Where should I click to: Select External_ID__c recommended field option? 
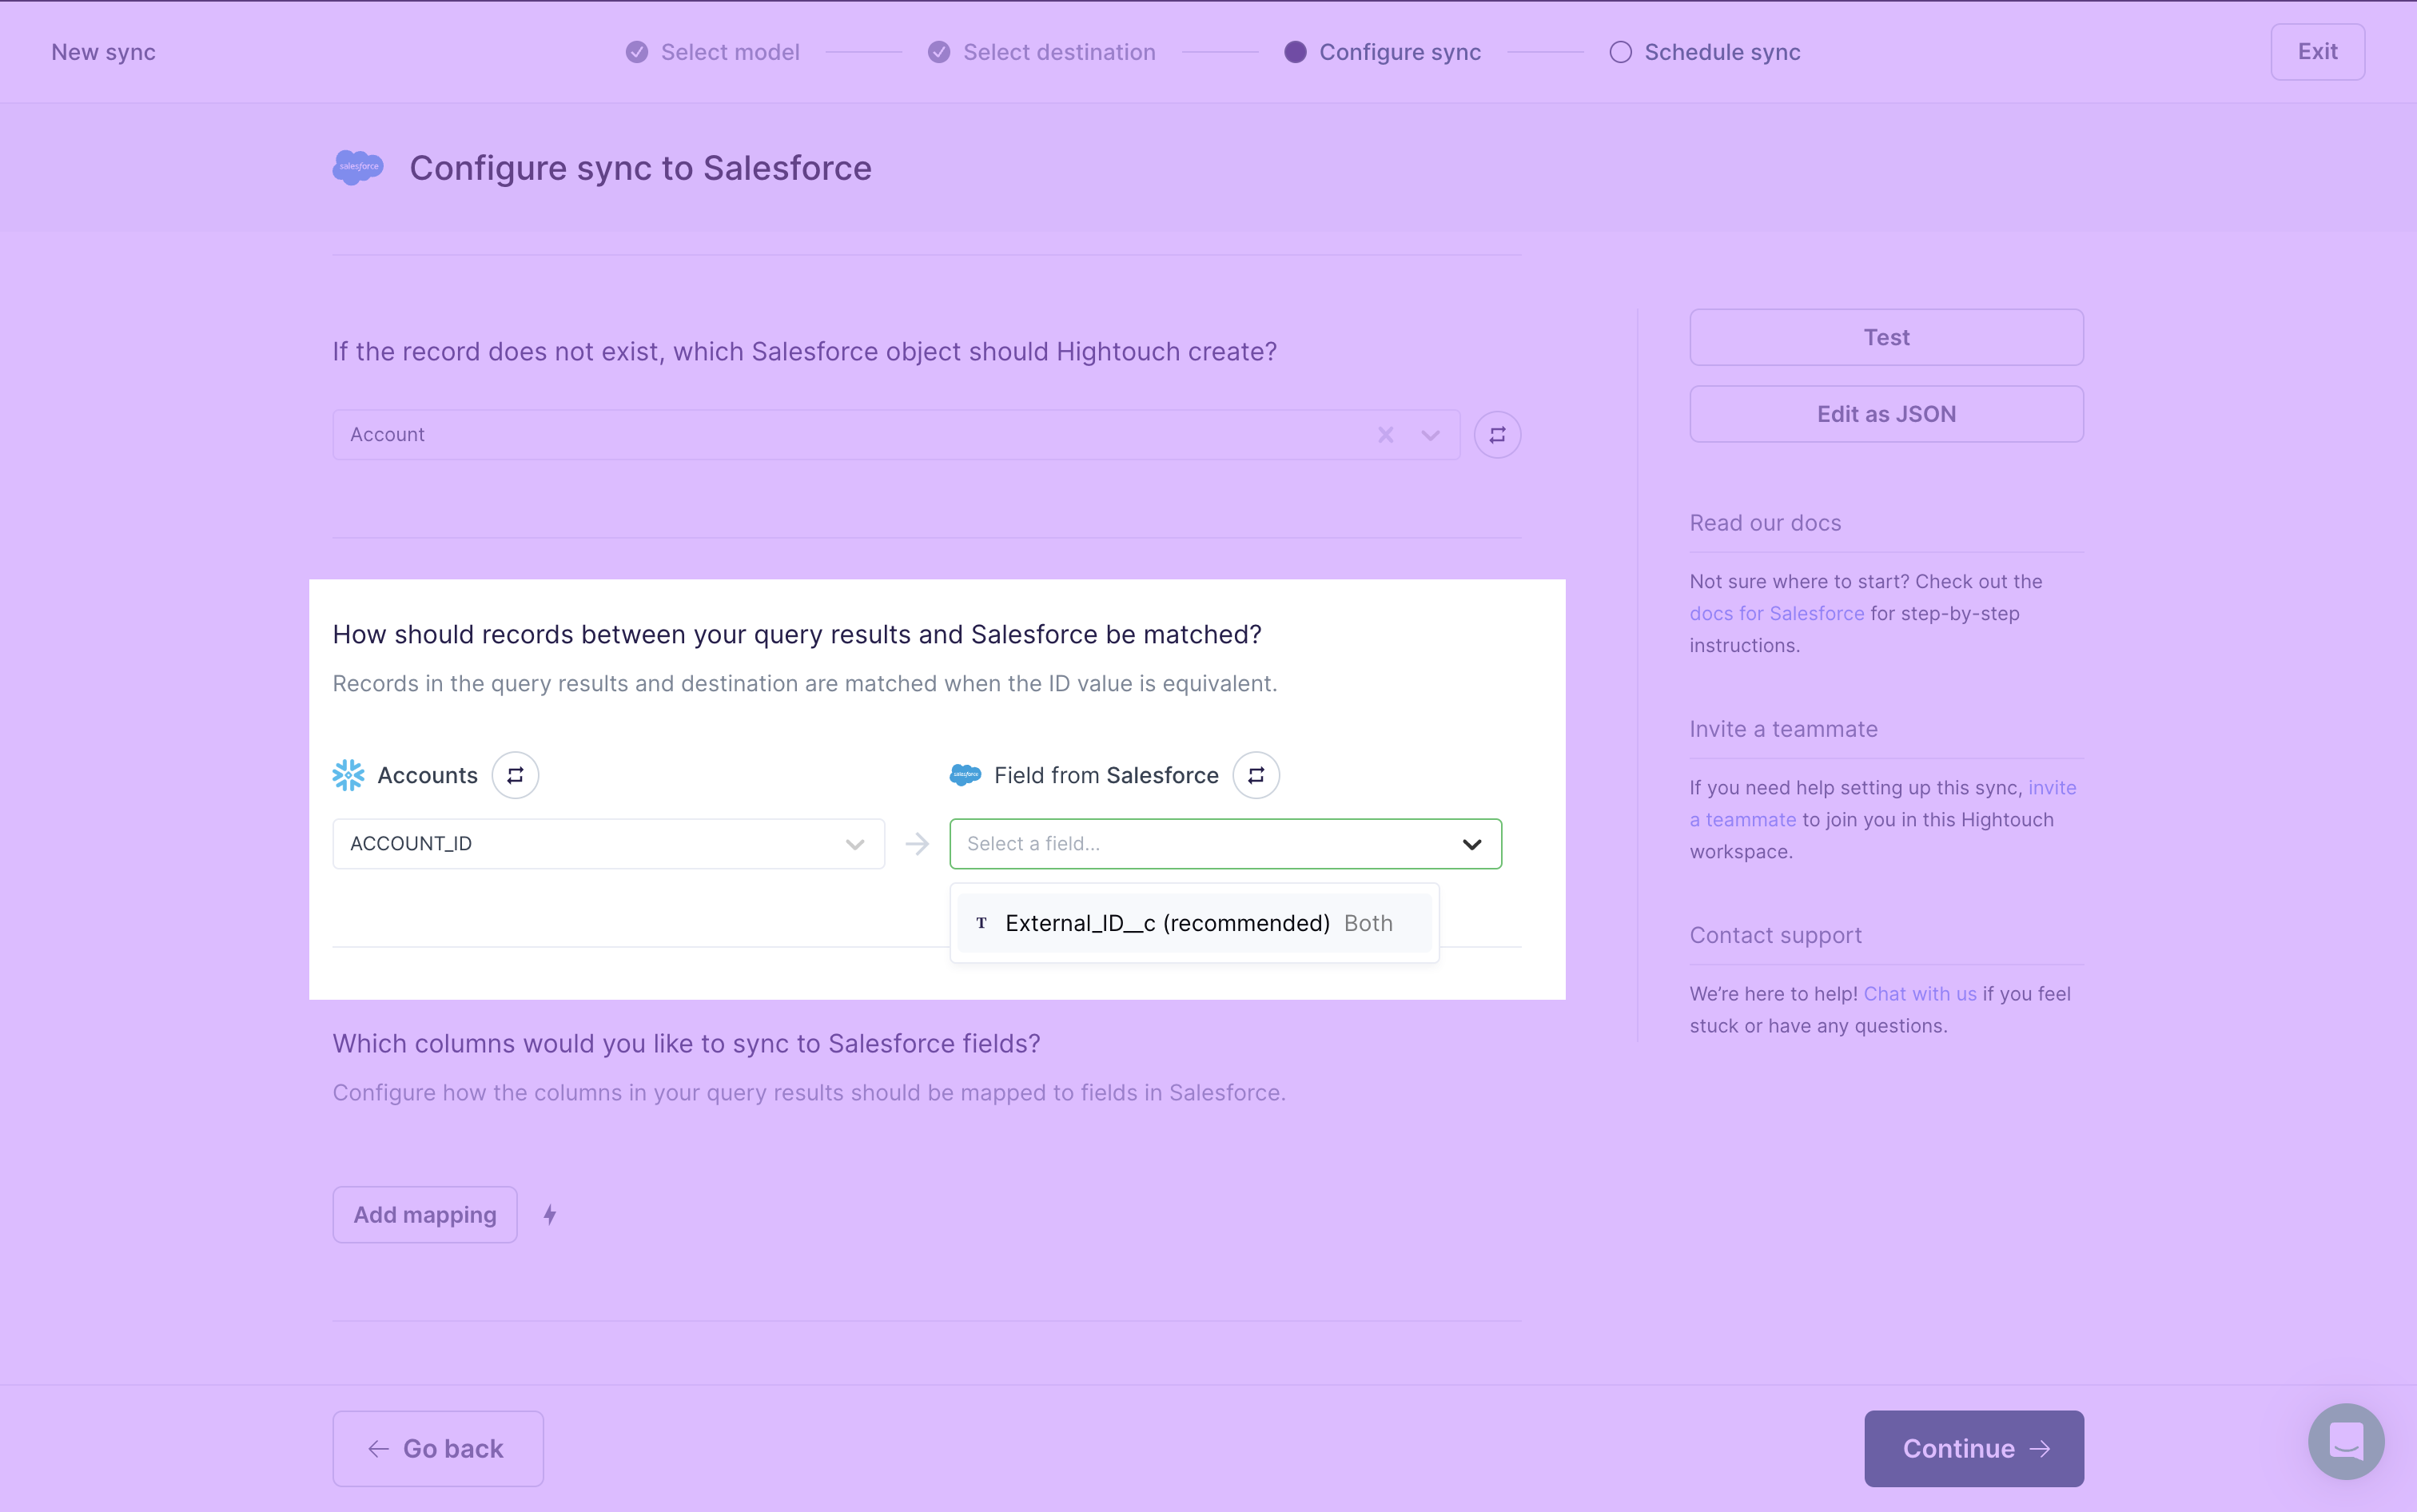[x=1193, y=923]
